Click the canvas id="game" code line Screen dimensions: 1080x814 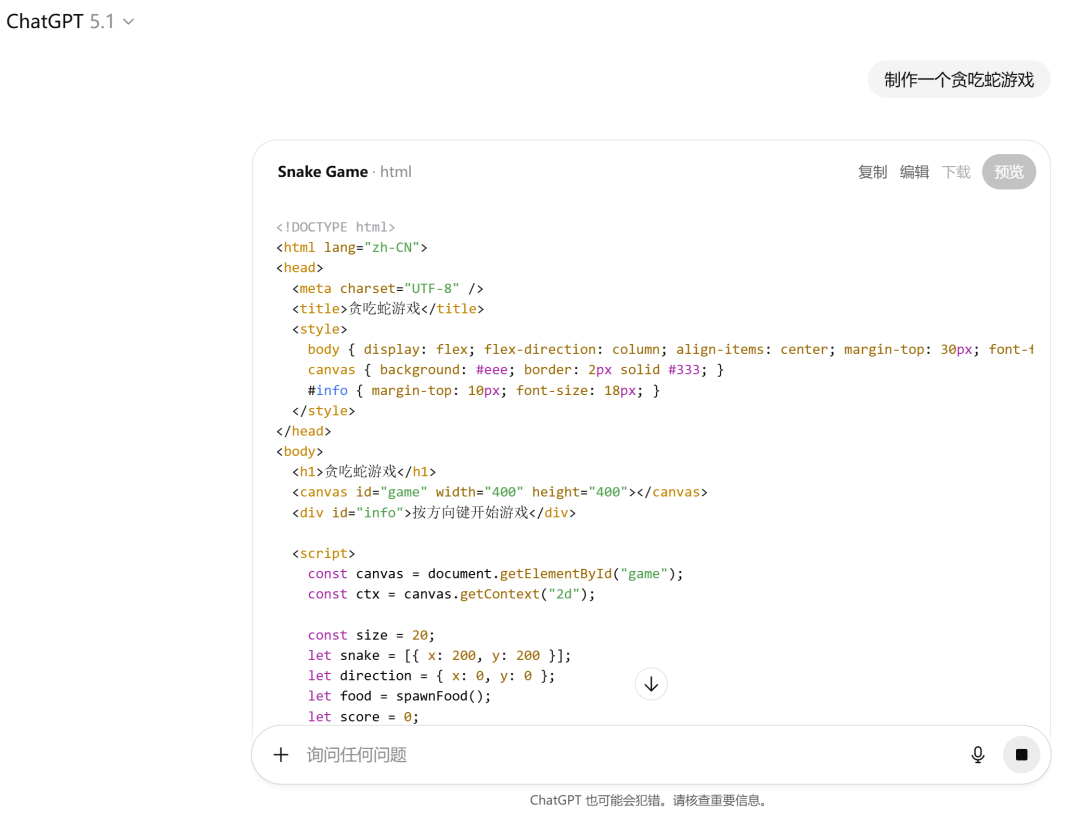tap(500, 492)
